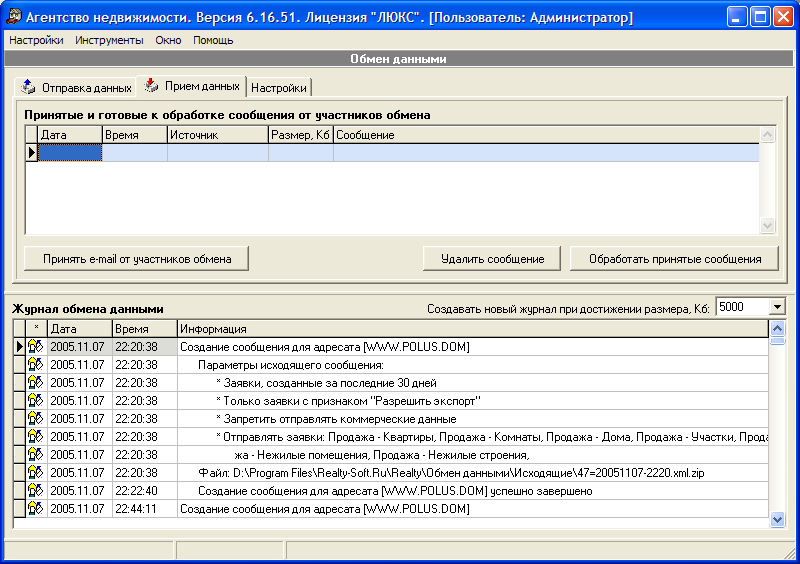The width and height of the screenshot is (800, 564).
Task: Click the application icon in the title bar
Action: point(14,17)
